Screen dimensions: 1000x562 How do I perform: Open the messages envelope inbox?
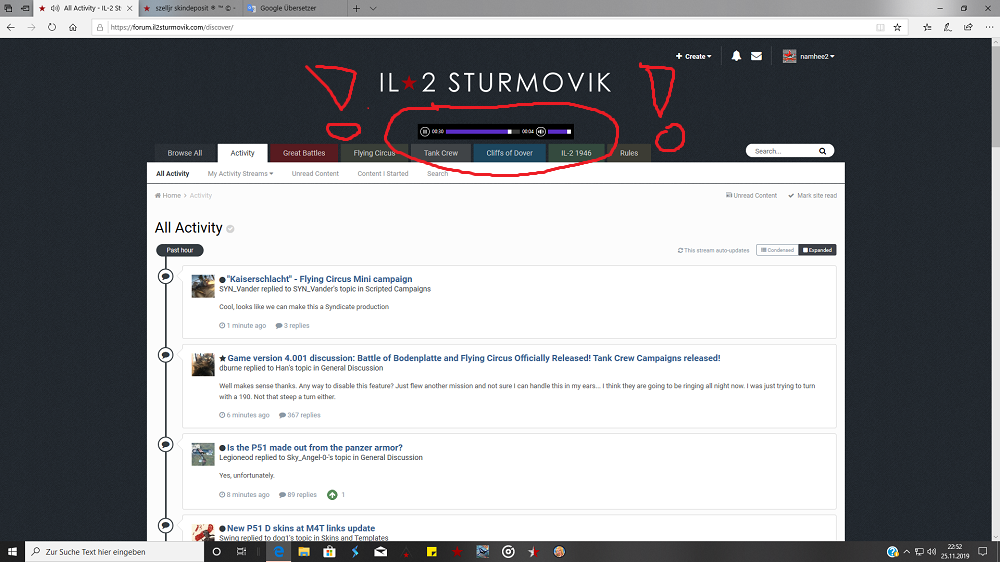756,56
